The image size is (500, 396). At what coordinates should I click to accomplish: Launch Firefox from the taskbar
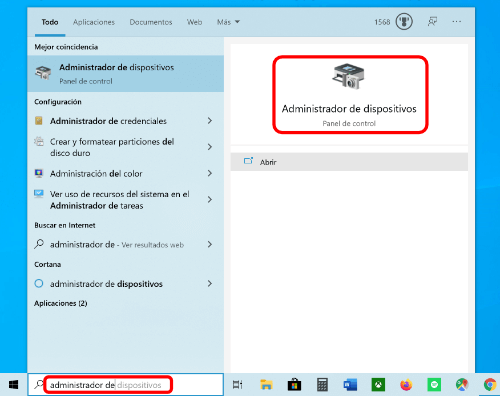tap(406, 385)
